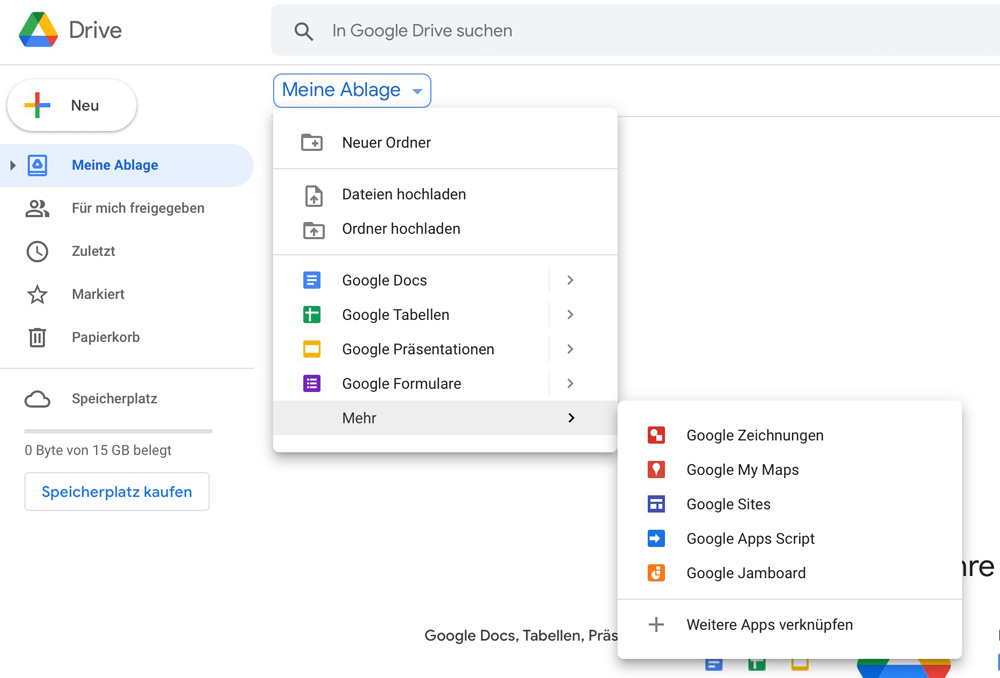Select Dateien hochladen menu entry
This screenshot has width=1000, height=678.
pos(445,194)
